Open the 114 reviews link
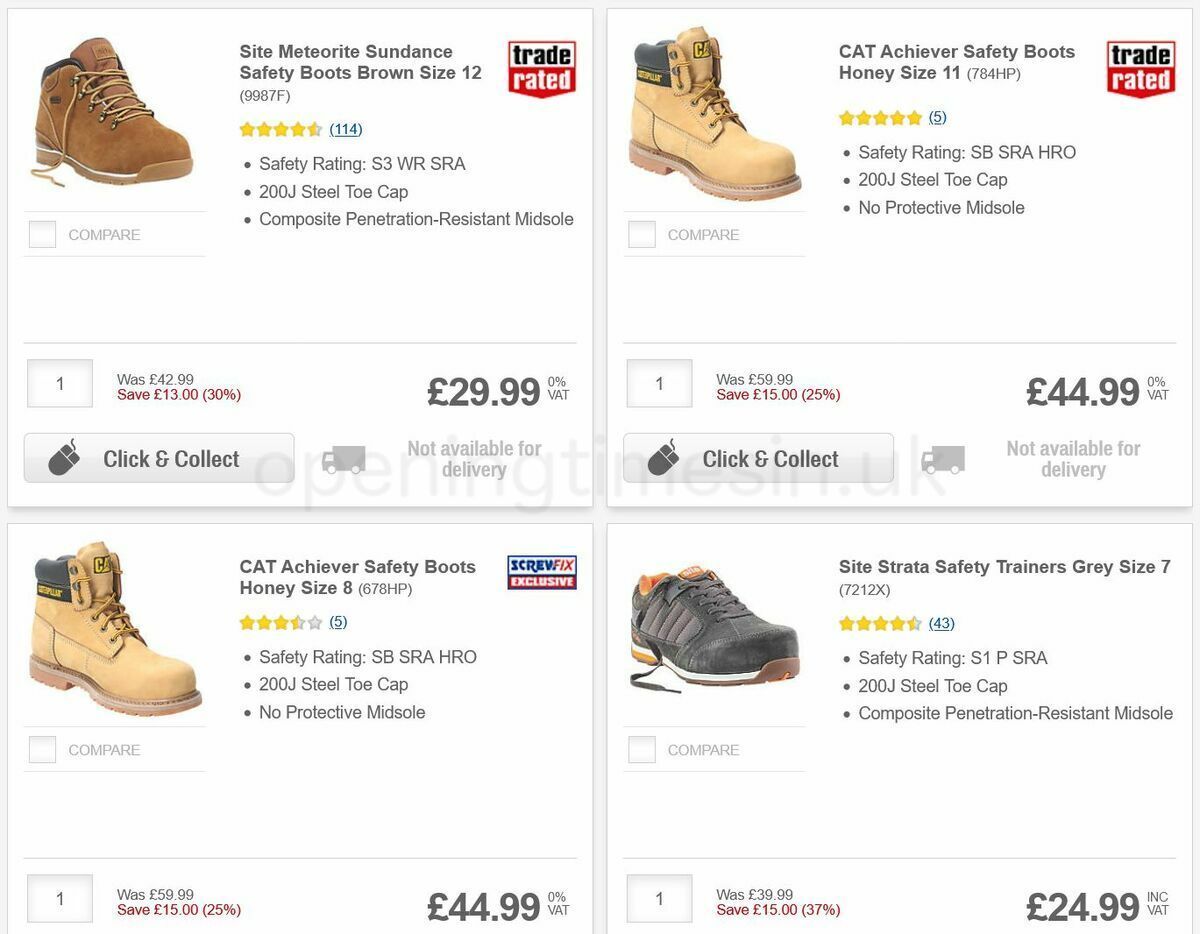The height and width of the screenshot is (934, 1200). 346,129
